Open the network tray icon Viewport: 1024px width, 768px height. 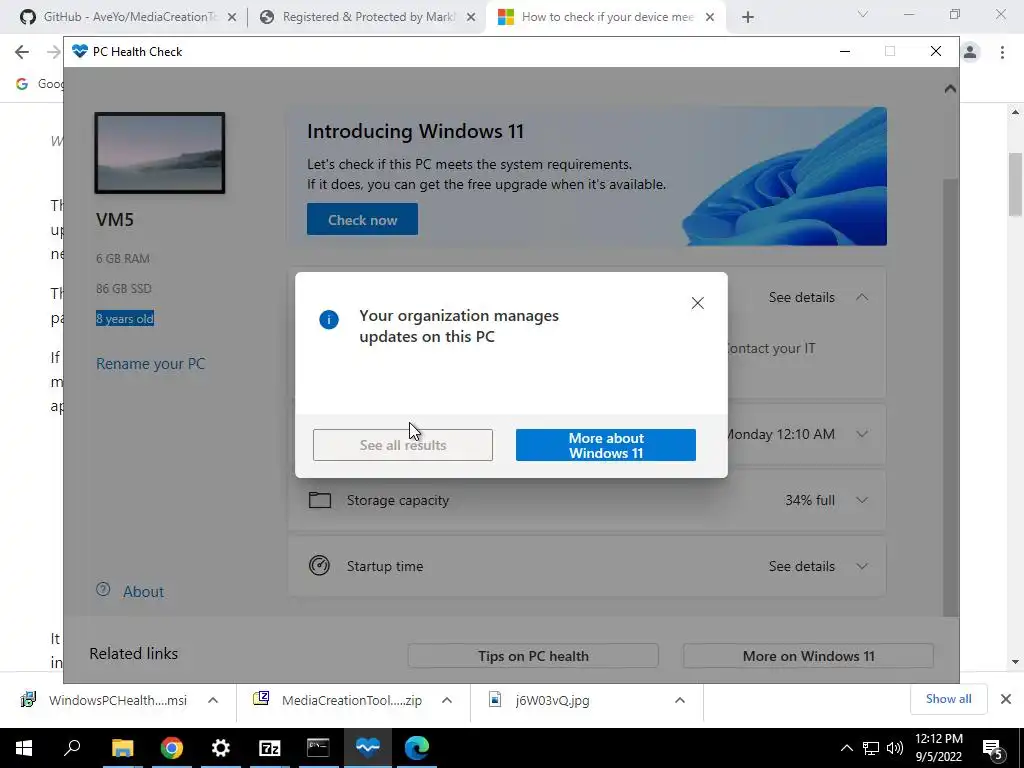(871, 748)
